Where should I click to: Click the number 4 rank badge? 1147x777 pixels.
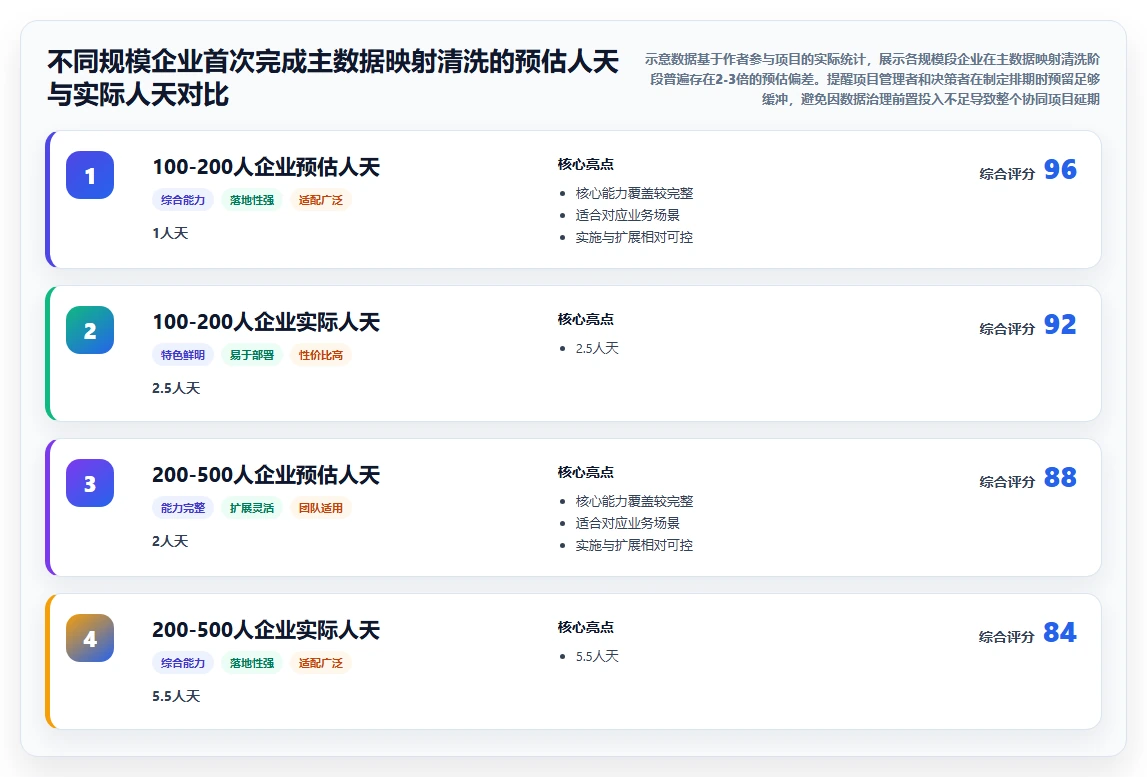point(90,638)
